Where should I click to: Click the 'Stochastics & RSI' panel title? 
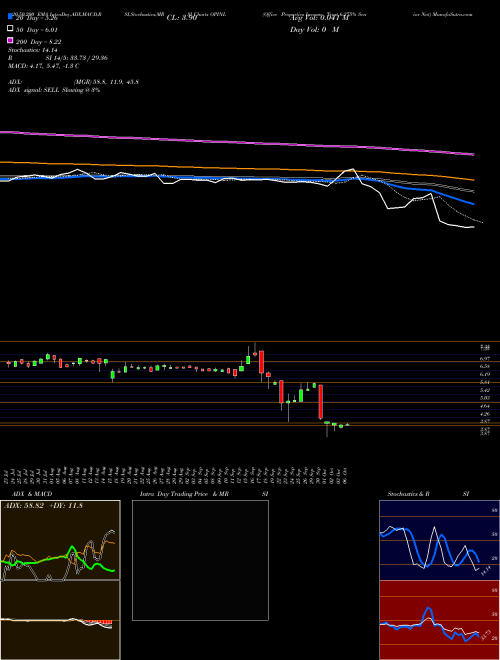coord(428,494)
